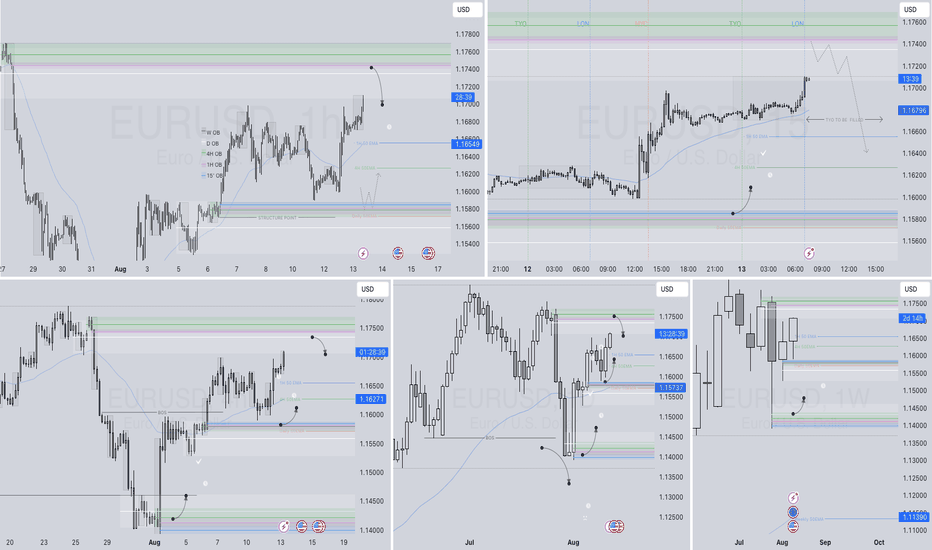Click the 1.16549 price label in 1h chart
Screen dimensions: 932x550
point(467,144)
